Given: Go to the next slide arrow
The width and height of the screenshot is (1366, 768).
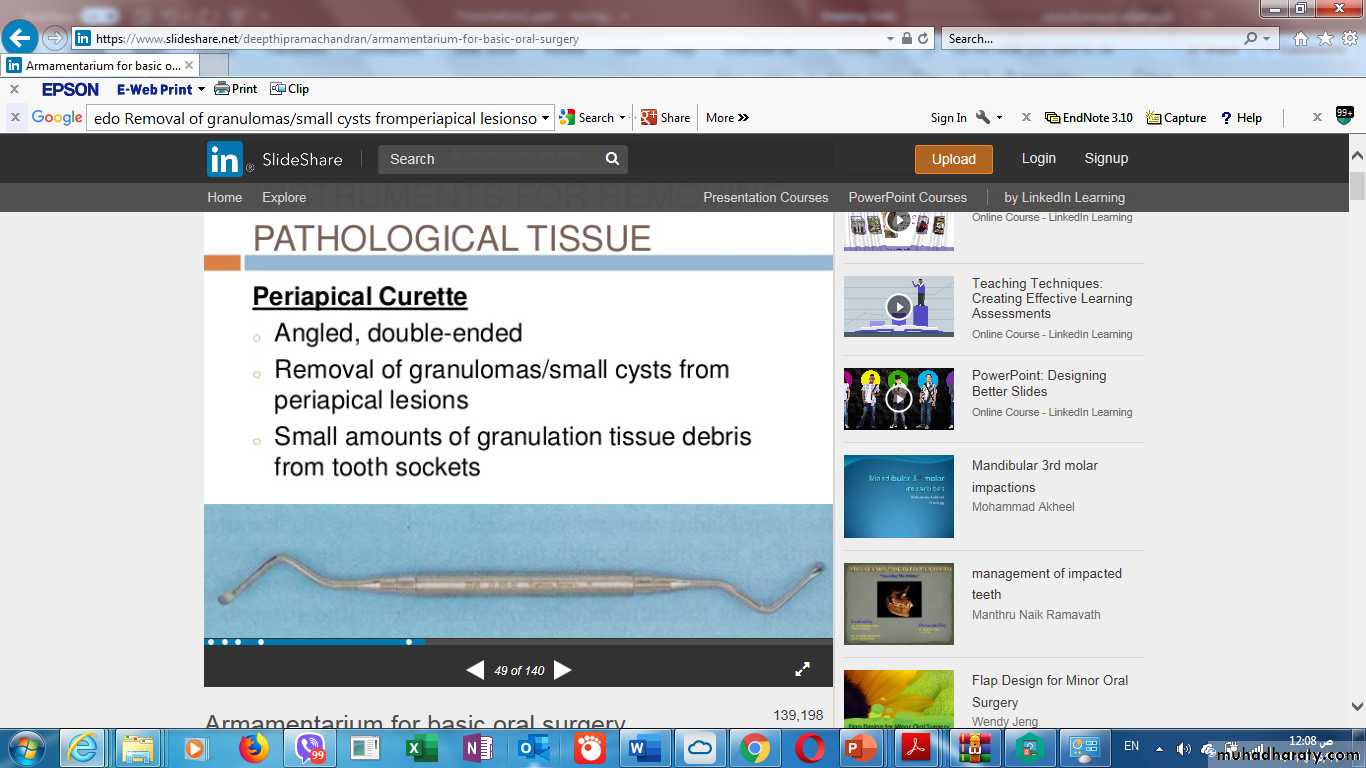Looking at the screenshot, I should pos(563,670).
